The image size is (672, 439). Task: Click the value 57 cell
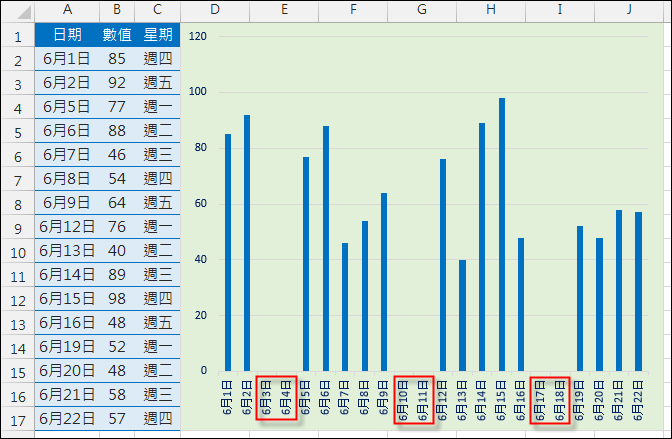[117, 419]
